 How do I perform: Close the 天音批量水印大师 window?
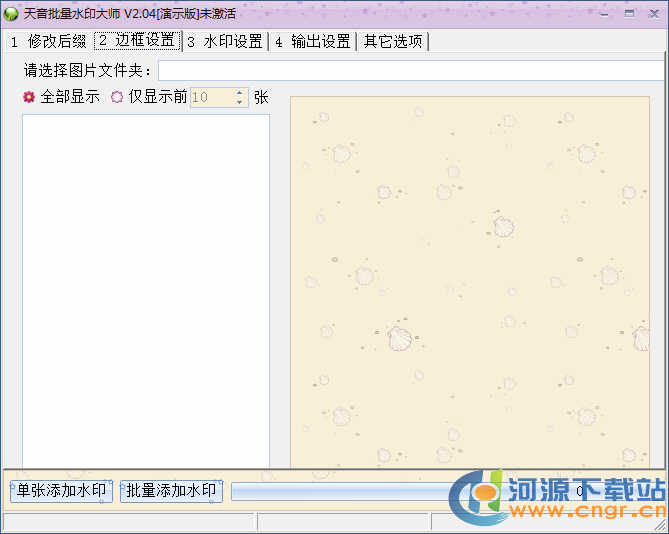[x=655, y=13]
